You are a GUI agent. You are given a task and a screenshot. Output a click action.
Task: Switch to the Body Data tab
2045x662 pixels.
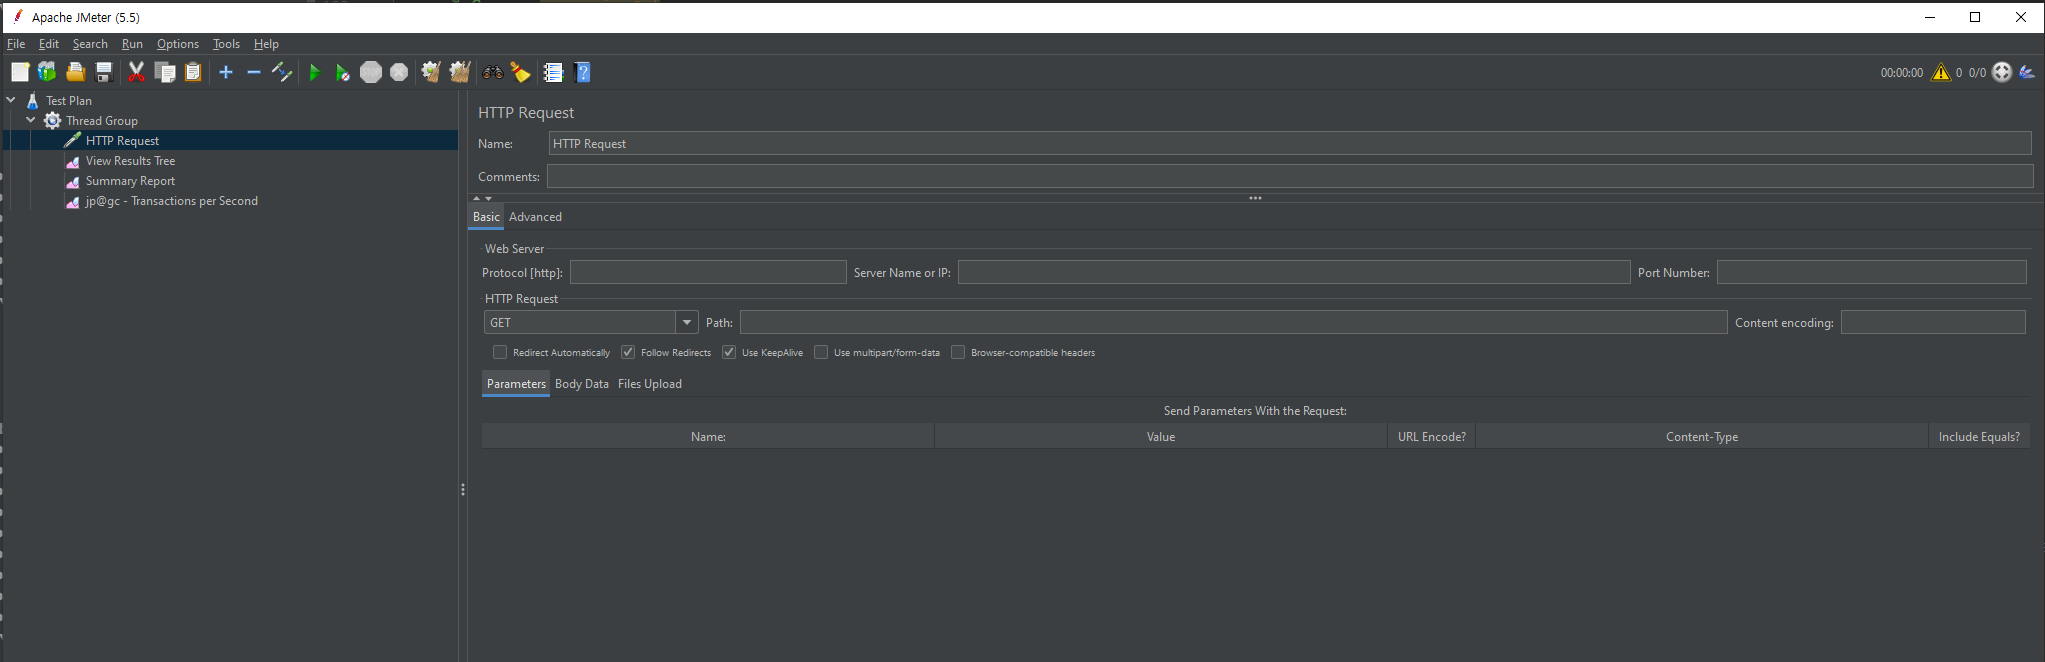[x=582, y=384]
